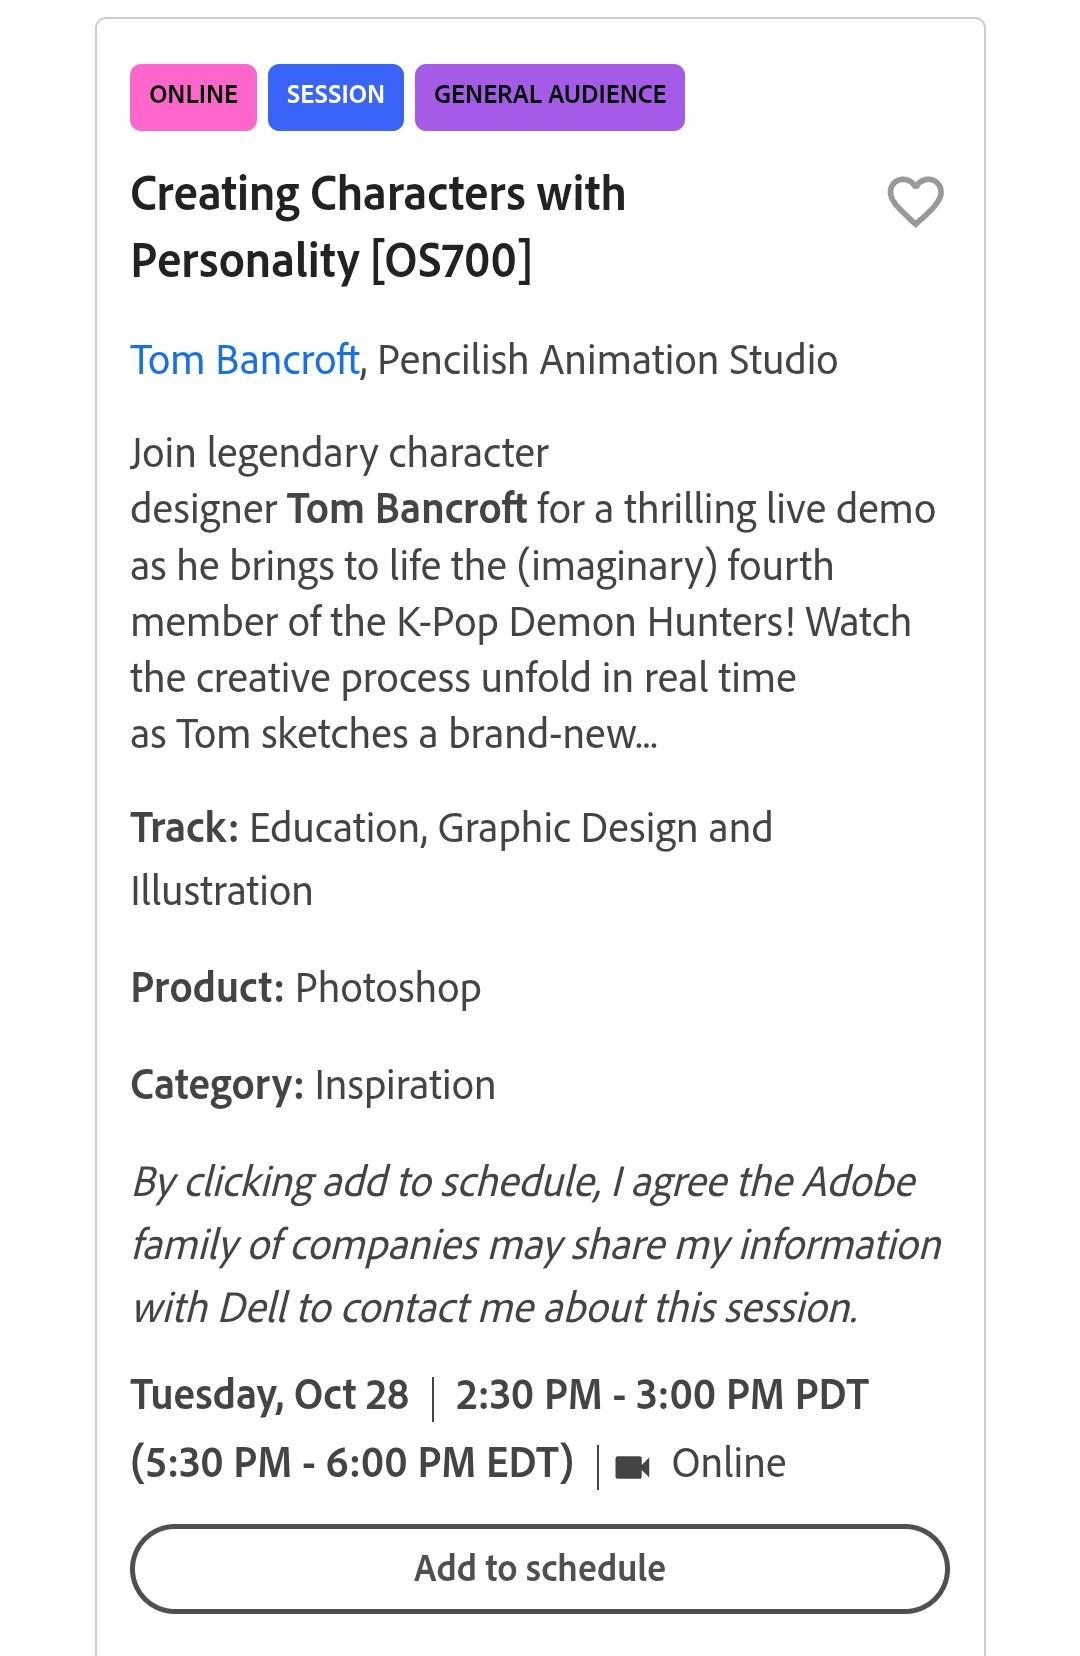1080x1656 pixels.
Task: Click the Add to schedule button
Action: 540,1568
